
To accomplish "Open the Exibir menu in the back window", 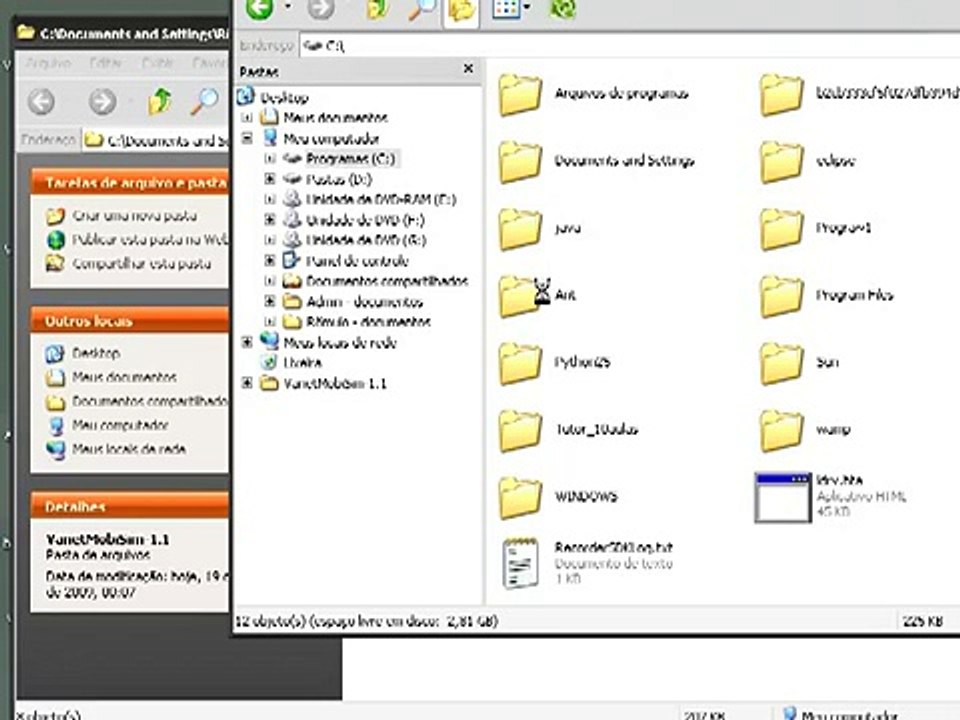I will [x=157, y=63].
